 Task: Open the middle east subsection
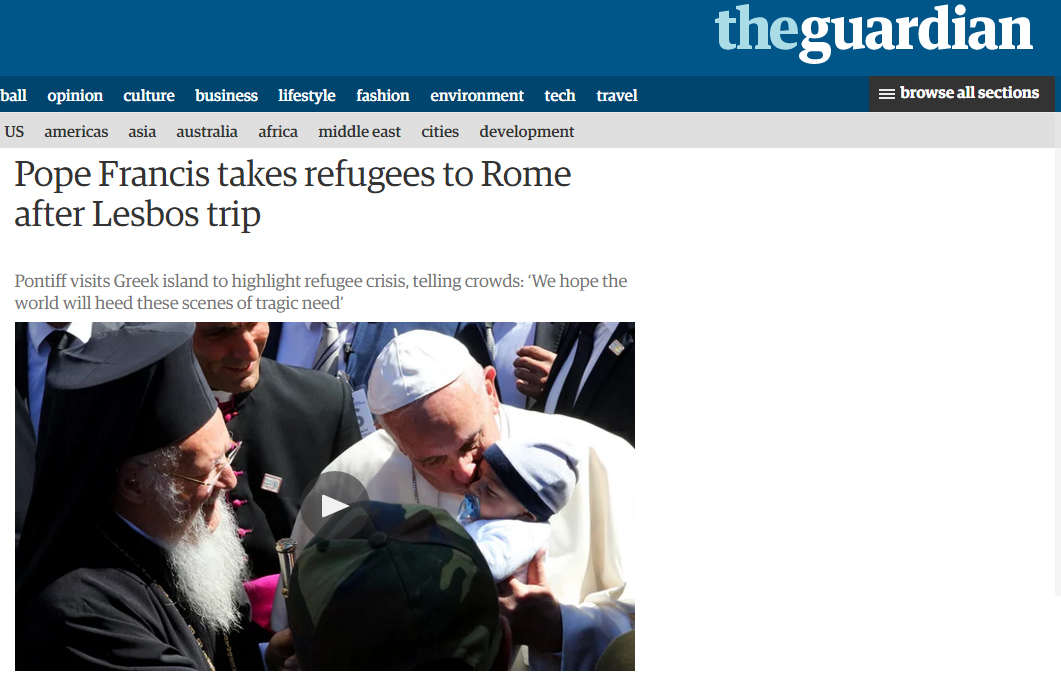click(x=359, y=131)
